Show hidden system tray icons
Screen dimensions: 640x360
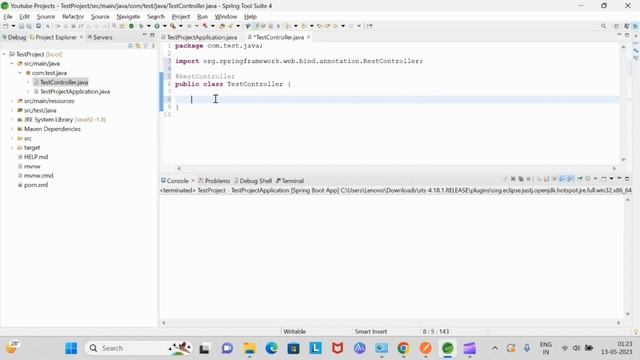tap(495, 348)
